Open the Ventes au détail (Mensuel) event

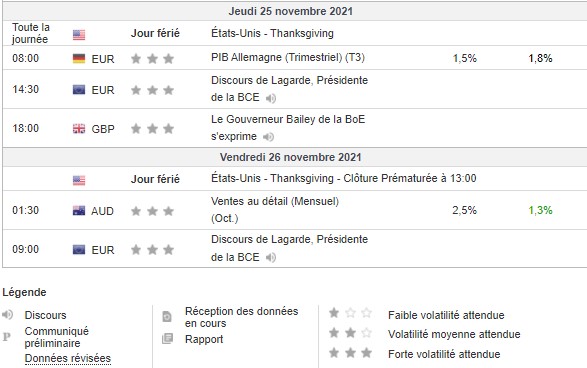[275, 210]
